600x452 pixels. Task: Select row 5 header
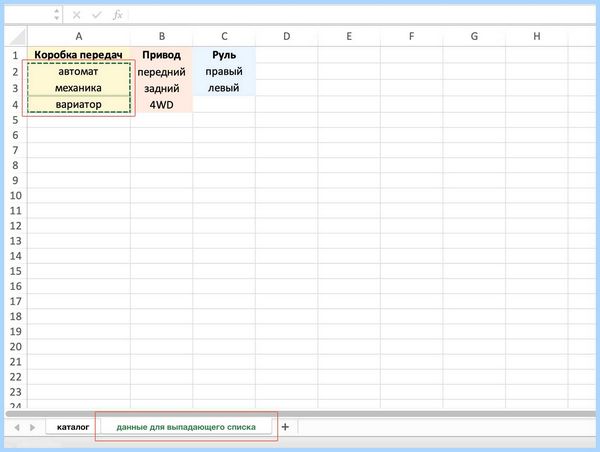pos(15,120)
